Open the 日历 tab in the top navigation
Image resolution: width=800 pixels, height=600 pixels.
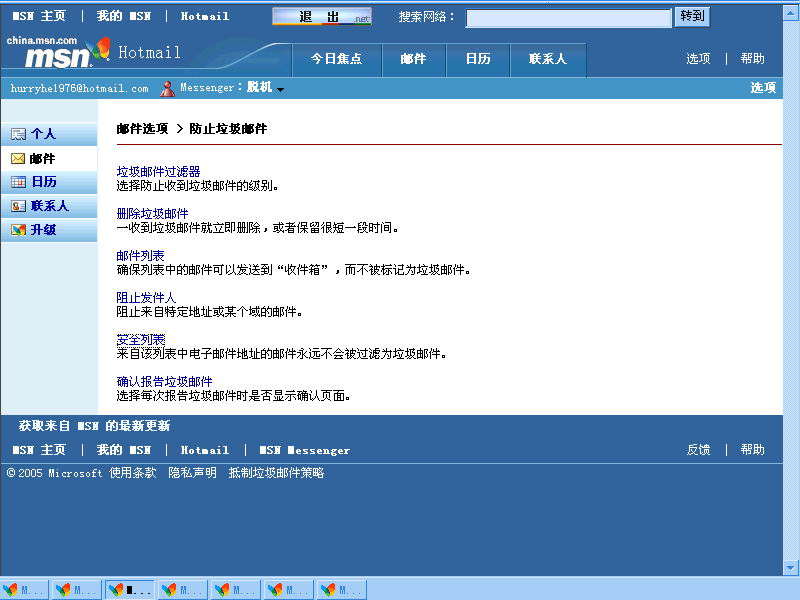pyautogui.click(x=478, y=59)
